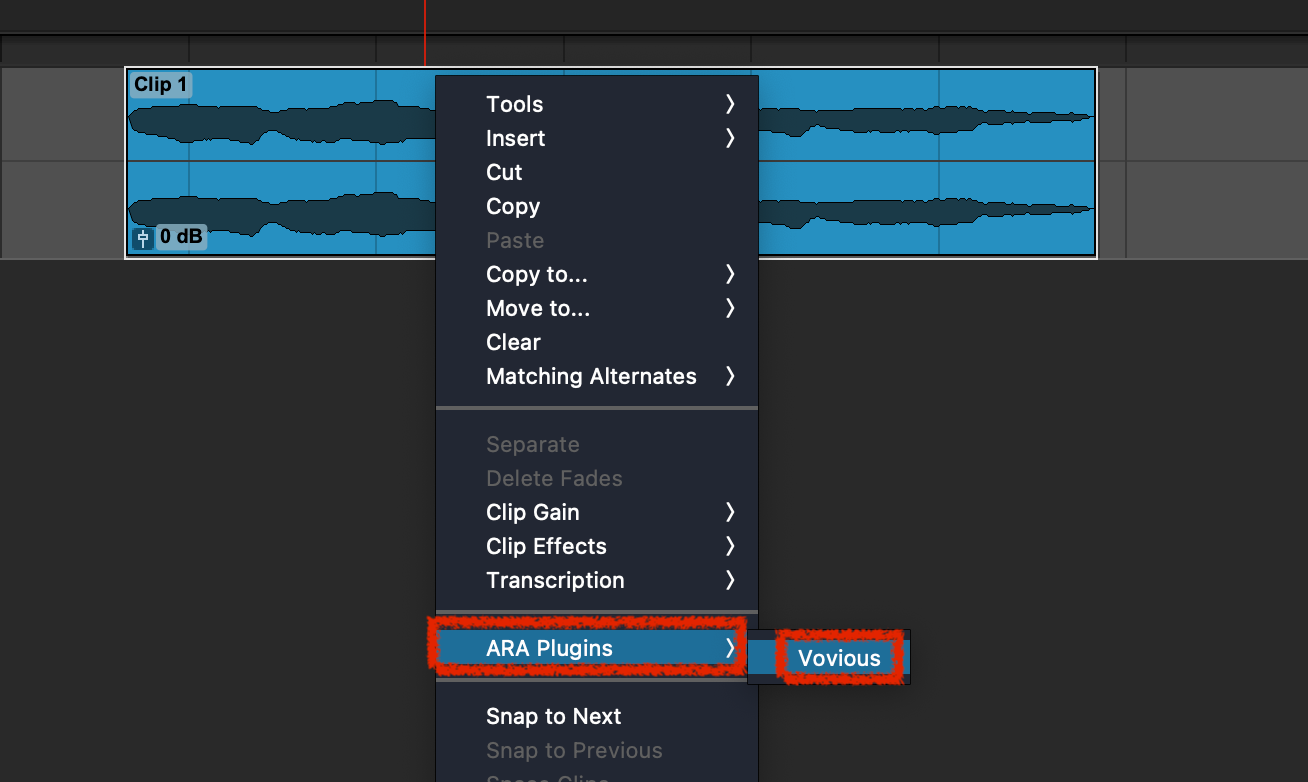Expand the Clip Effects submenu
Viewport: 1308px width, 782px height.
(546, 546)
